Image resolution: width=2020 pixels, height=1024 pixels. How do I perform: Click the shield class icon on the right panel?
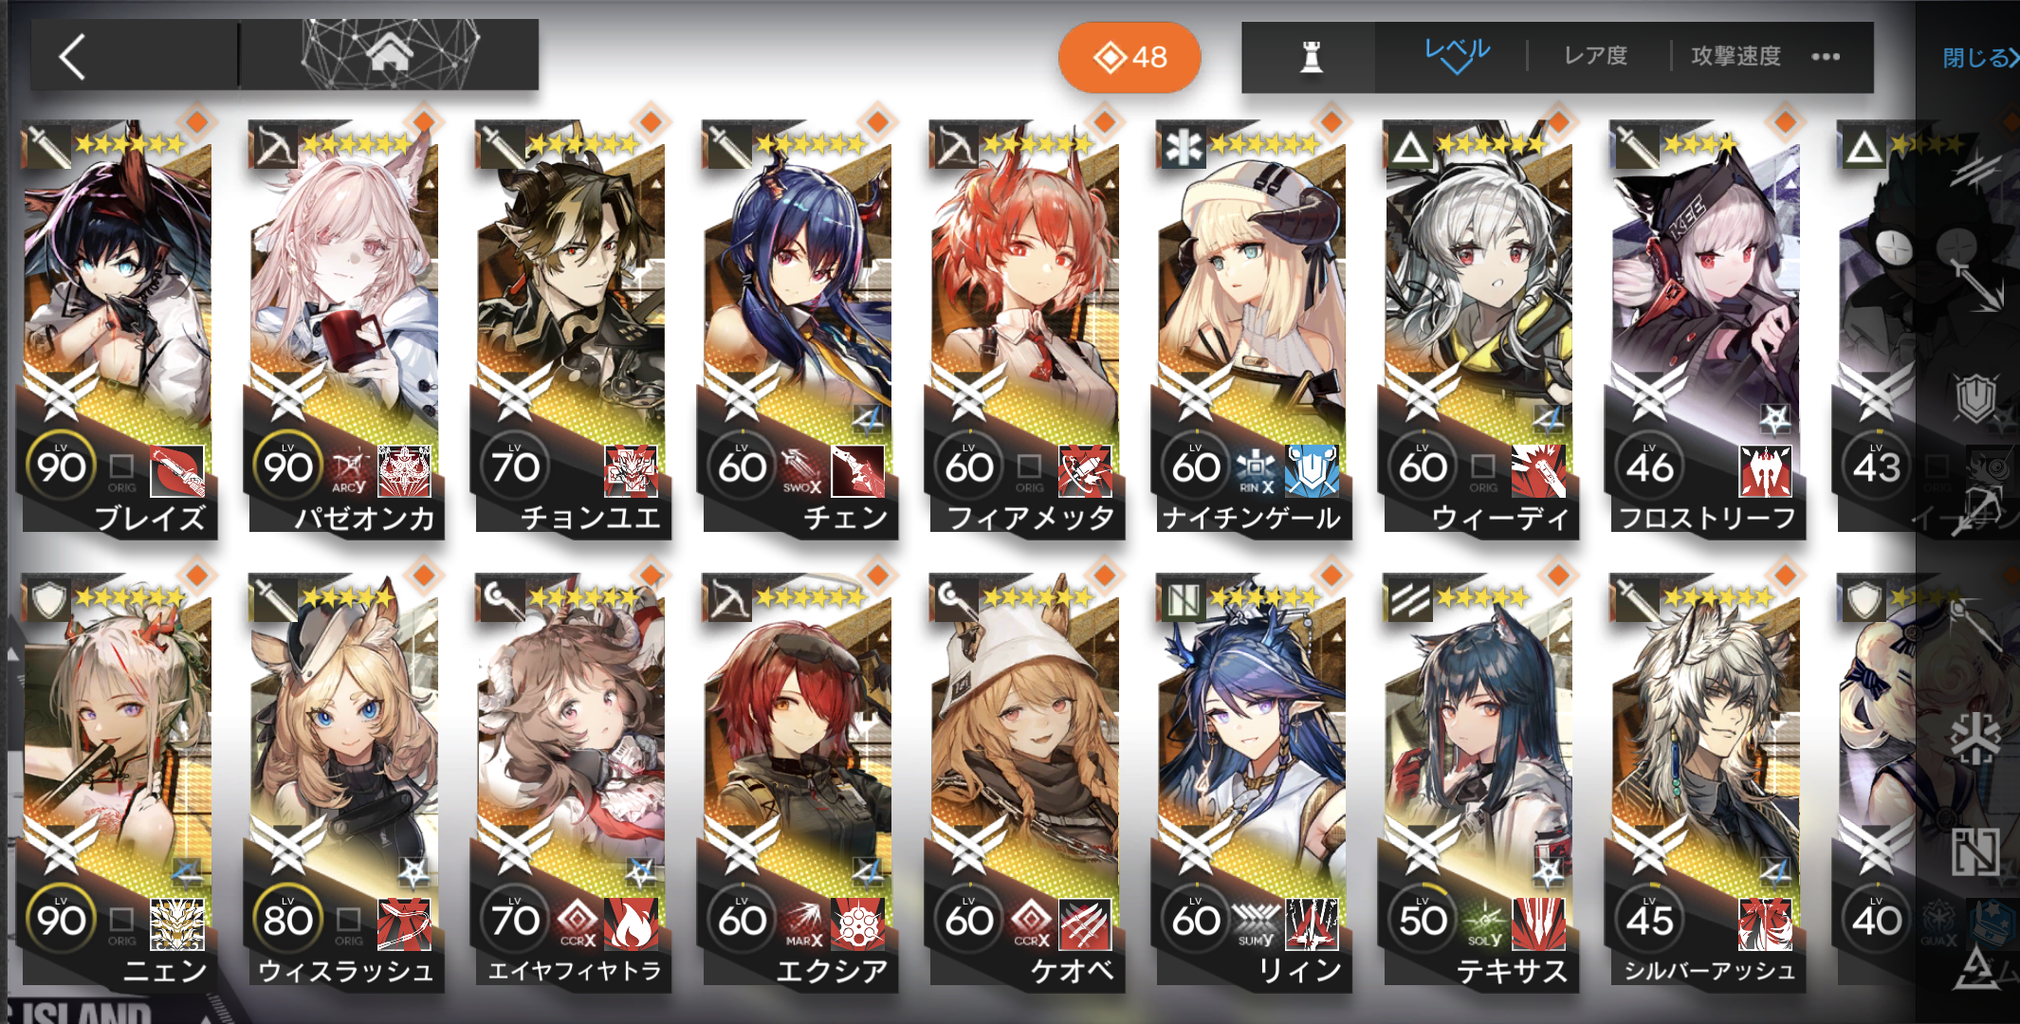pyautogui.click(x=1975, y=399)
